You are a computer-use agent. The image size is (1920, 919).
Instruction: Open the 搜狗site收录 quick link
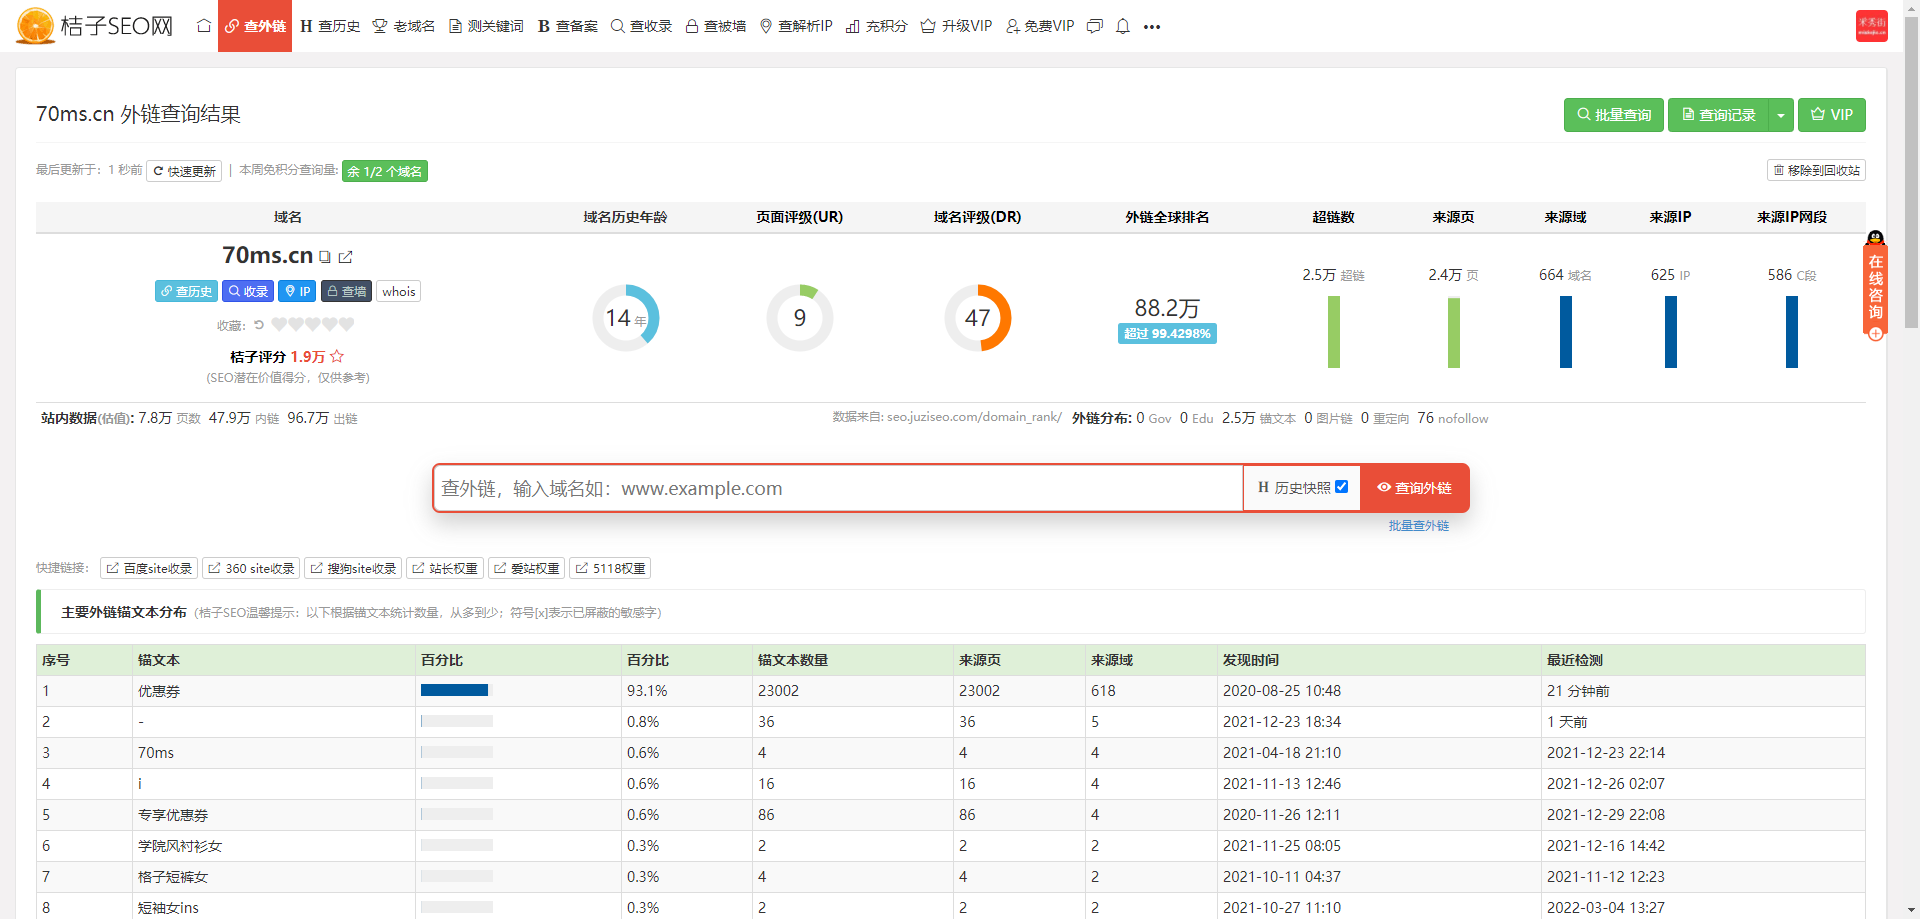(353, 568)
